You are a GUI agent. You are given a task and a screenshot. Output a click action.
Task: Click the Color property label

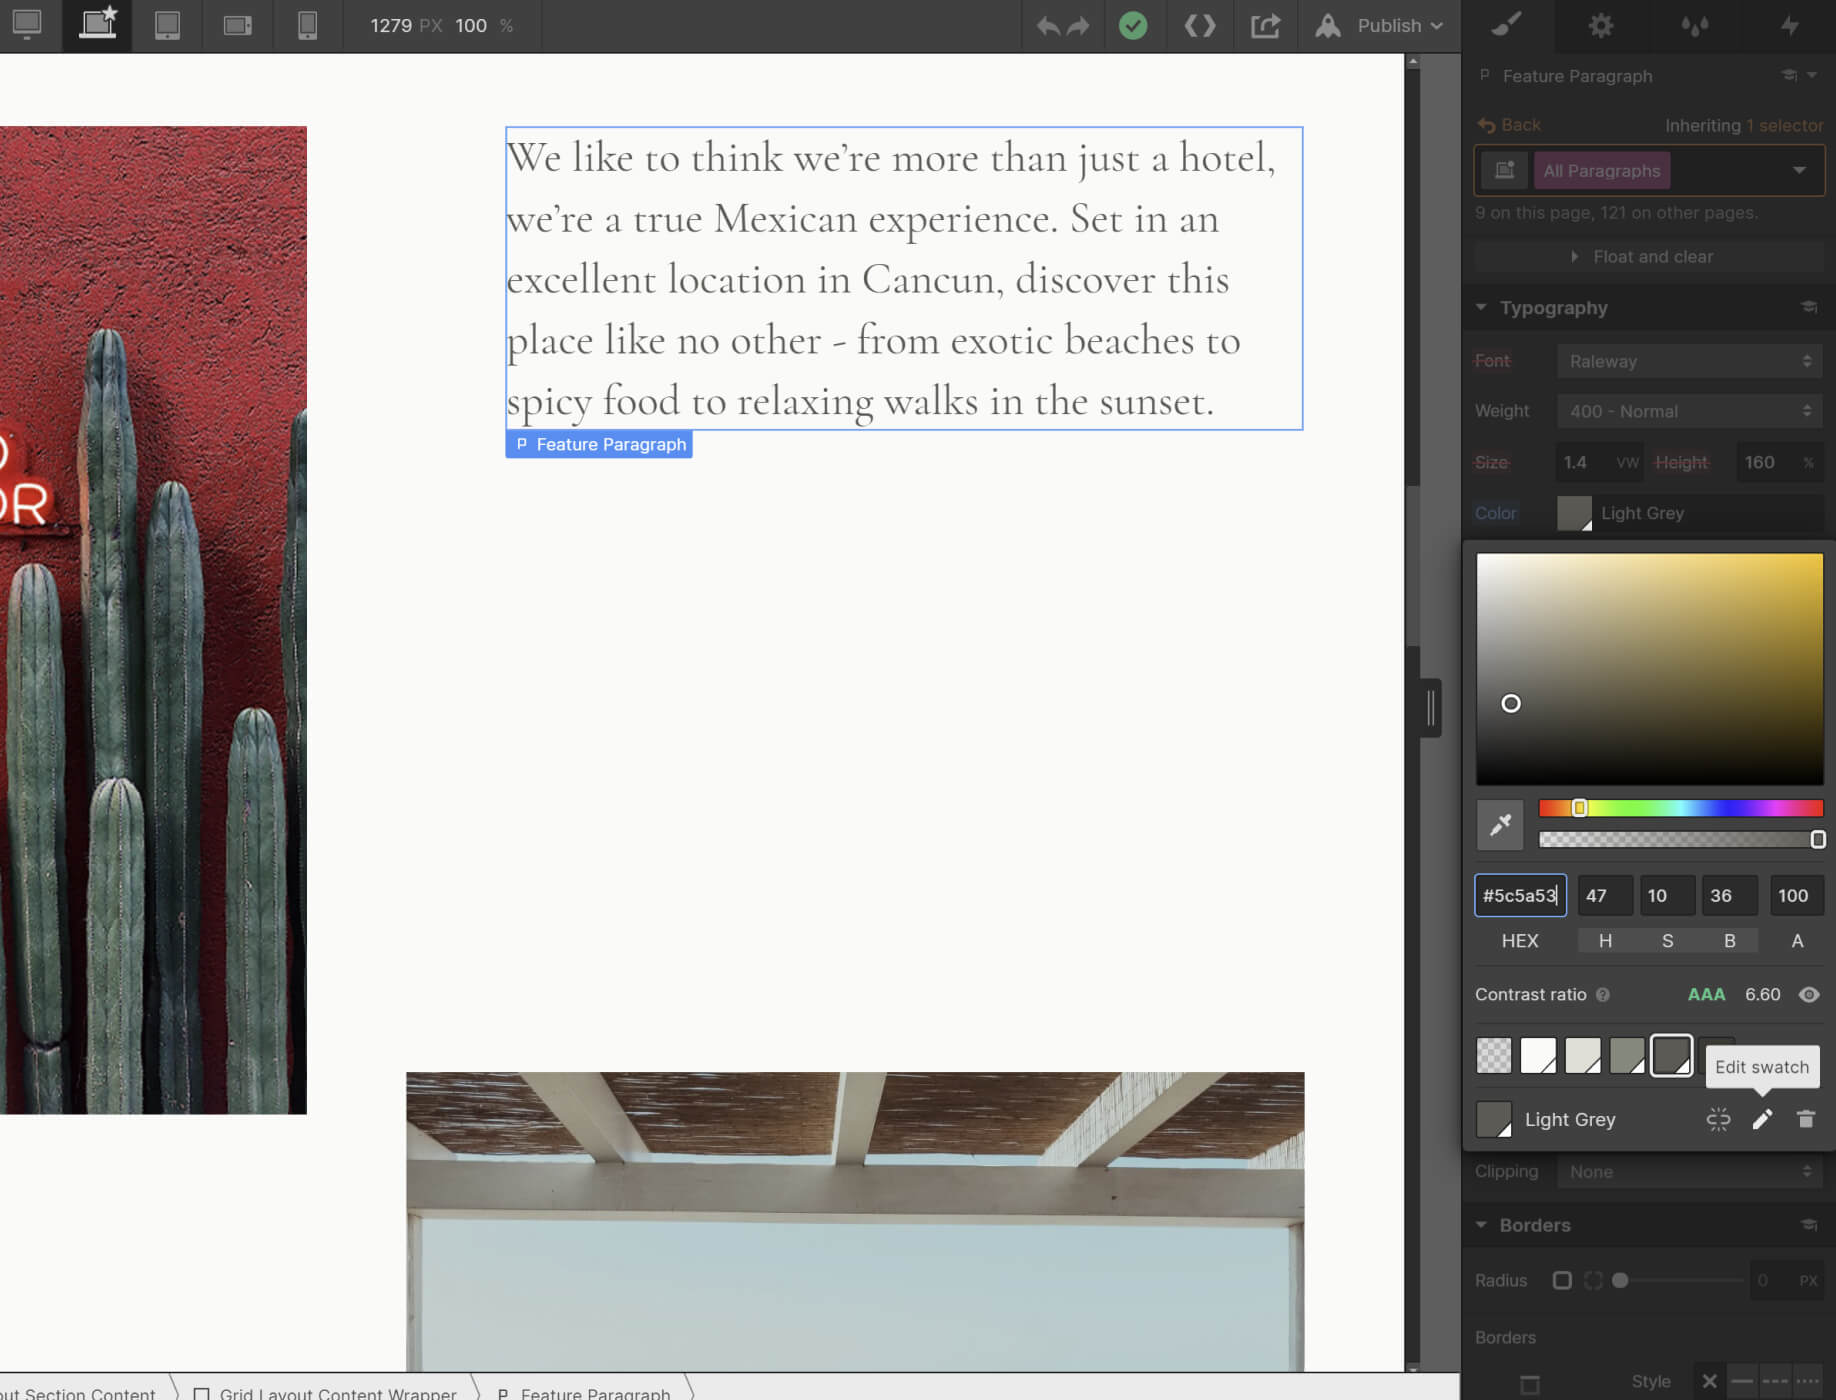(x=1495, y=513)
